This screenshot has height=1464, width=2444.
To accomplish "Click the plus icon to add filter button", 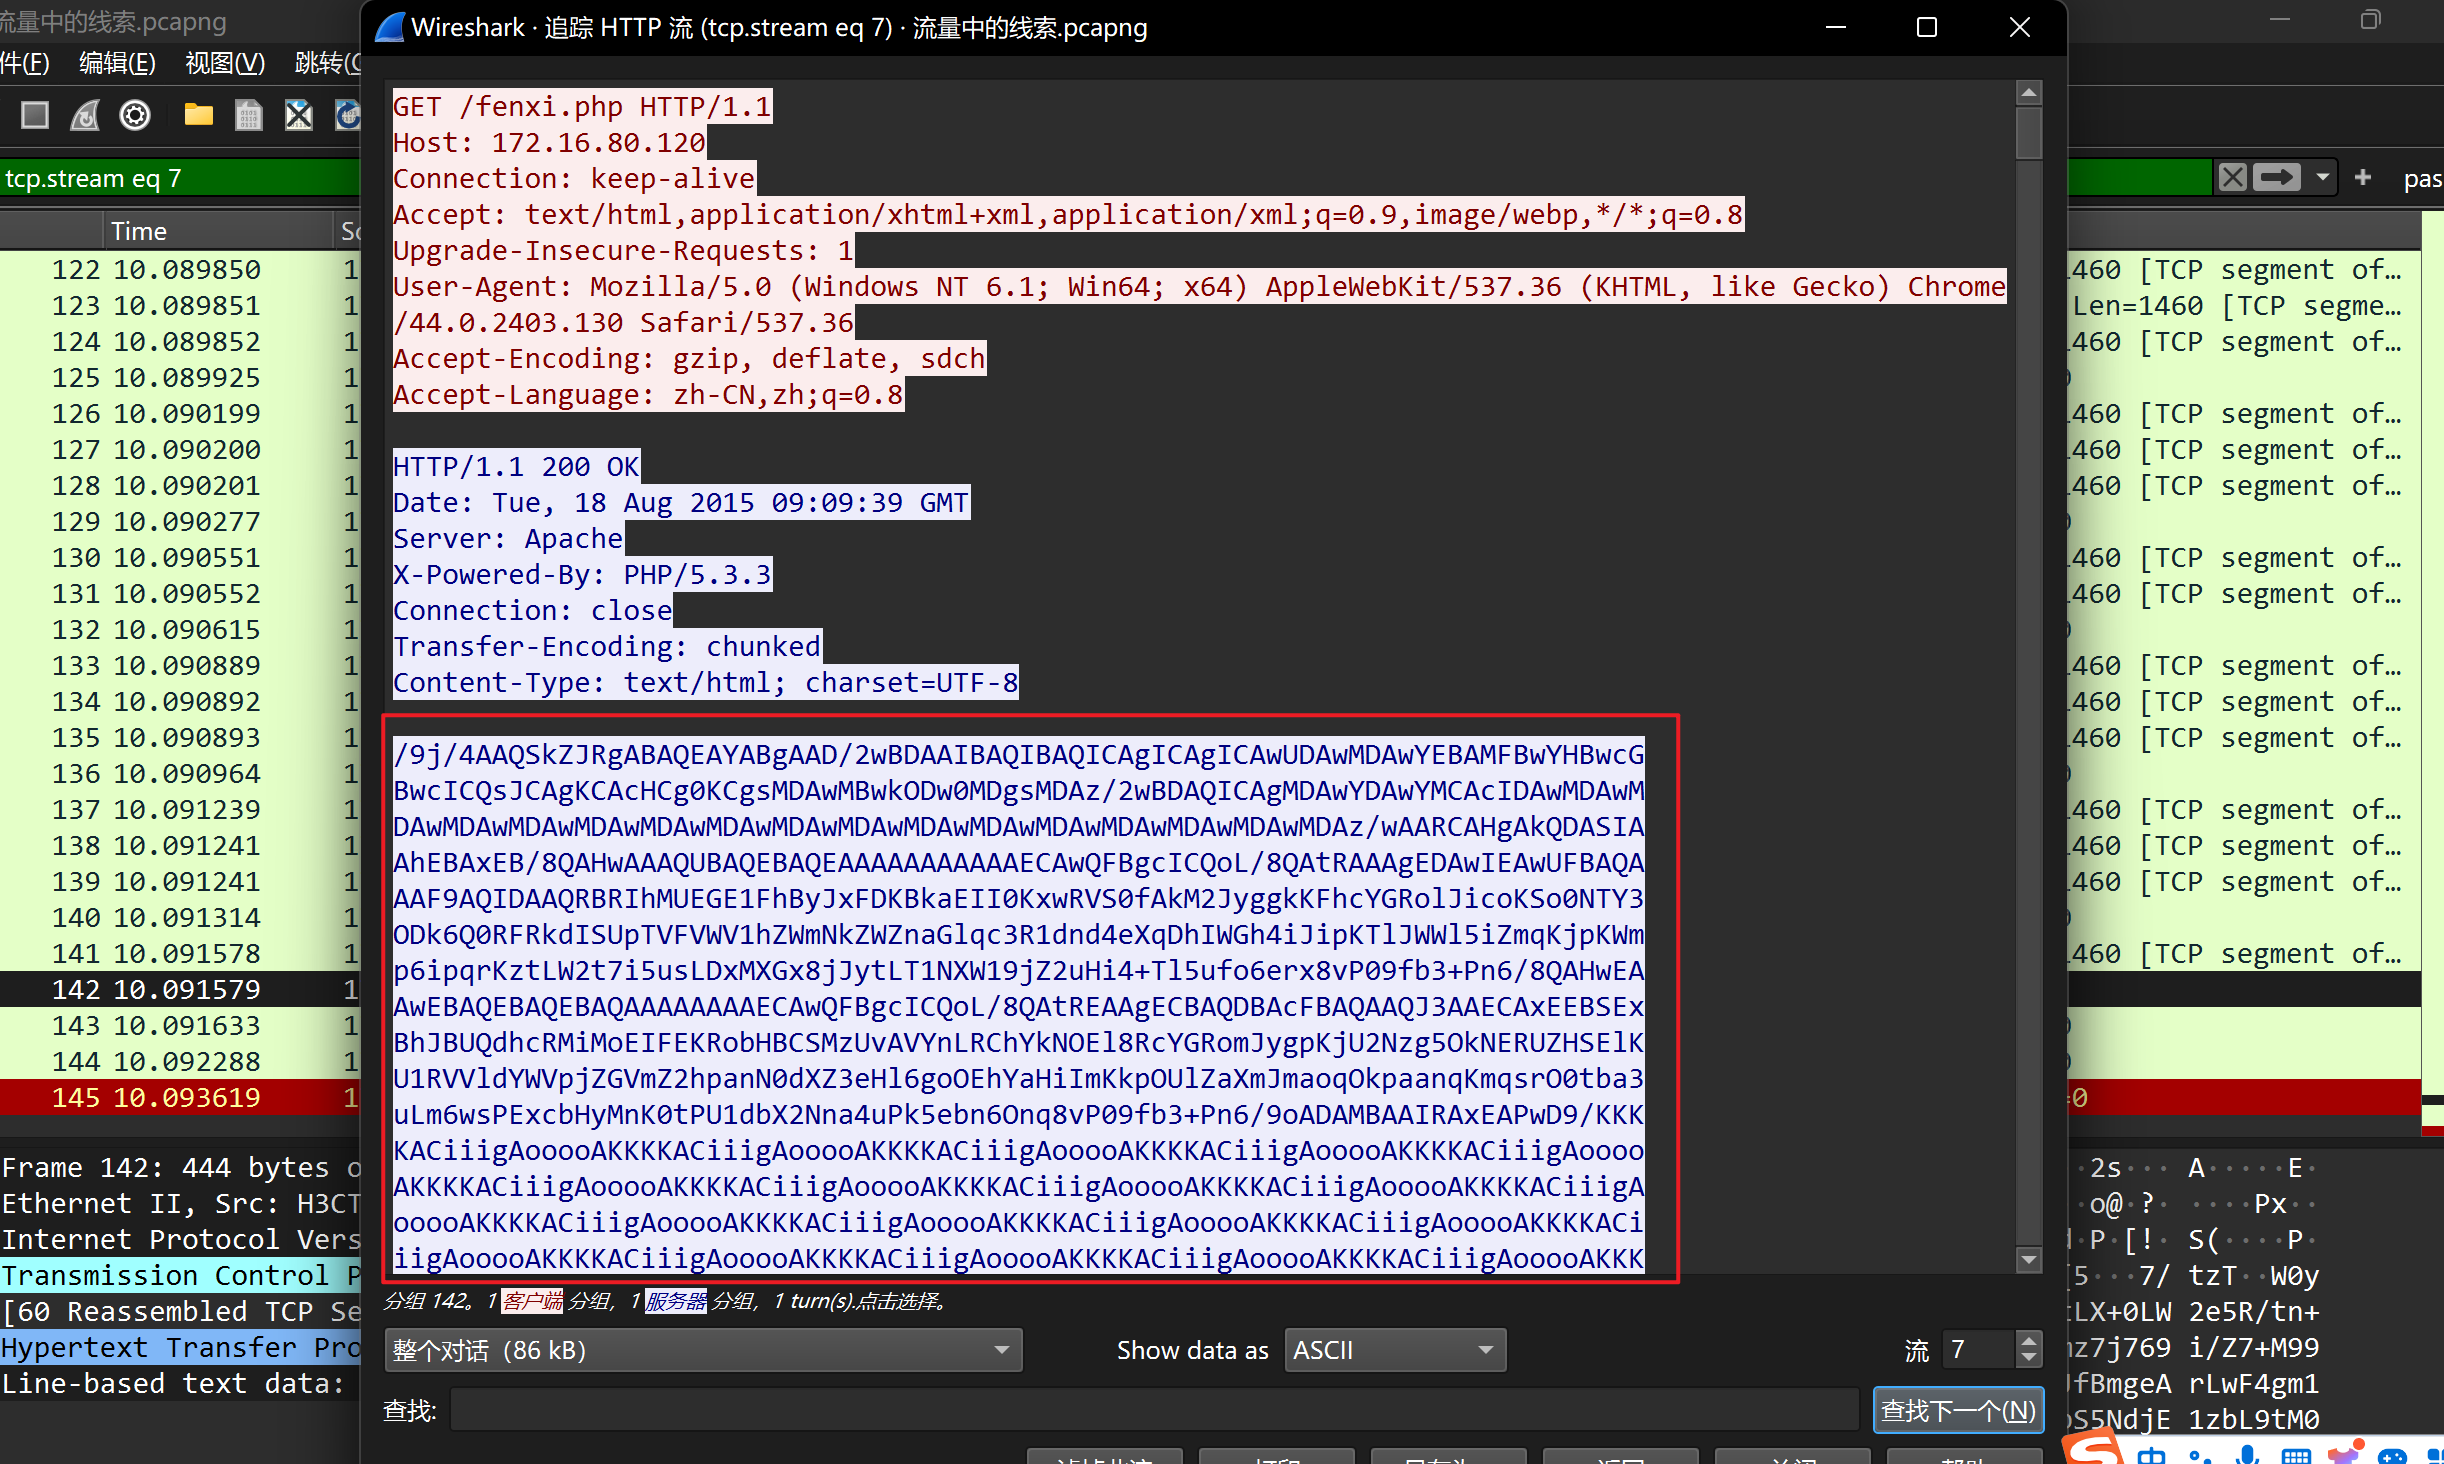I will click(2363, 178).
